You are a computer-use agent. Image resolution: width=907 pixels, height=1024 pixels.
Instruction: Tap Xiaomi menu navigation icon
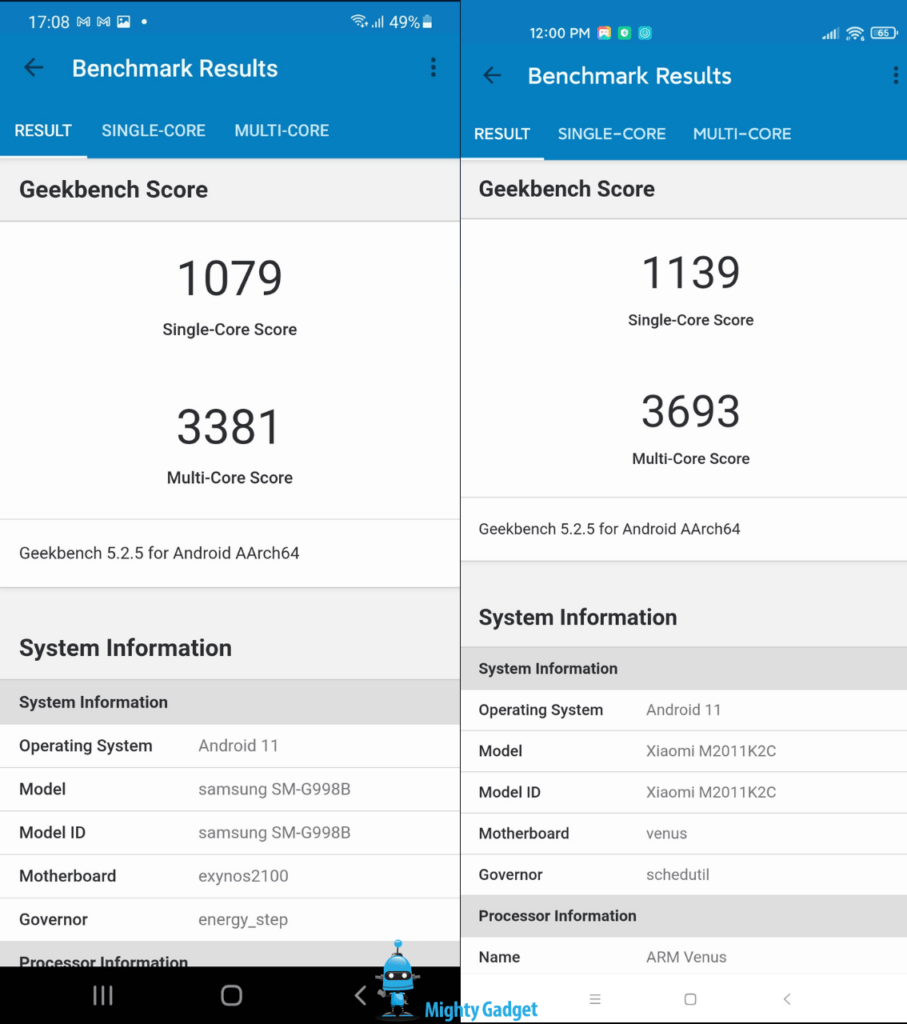595,999
